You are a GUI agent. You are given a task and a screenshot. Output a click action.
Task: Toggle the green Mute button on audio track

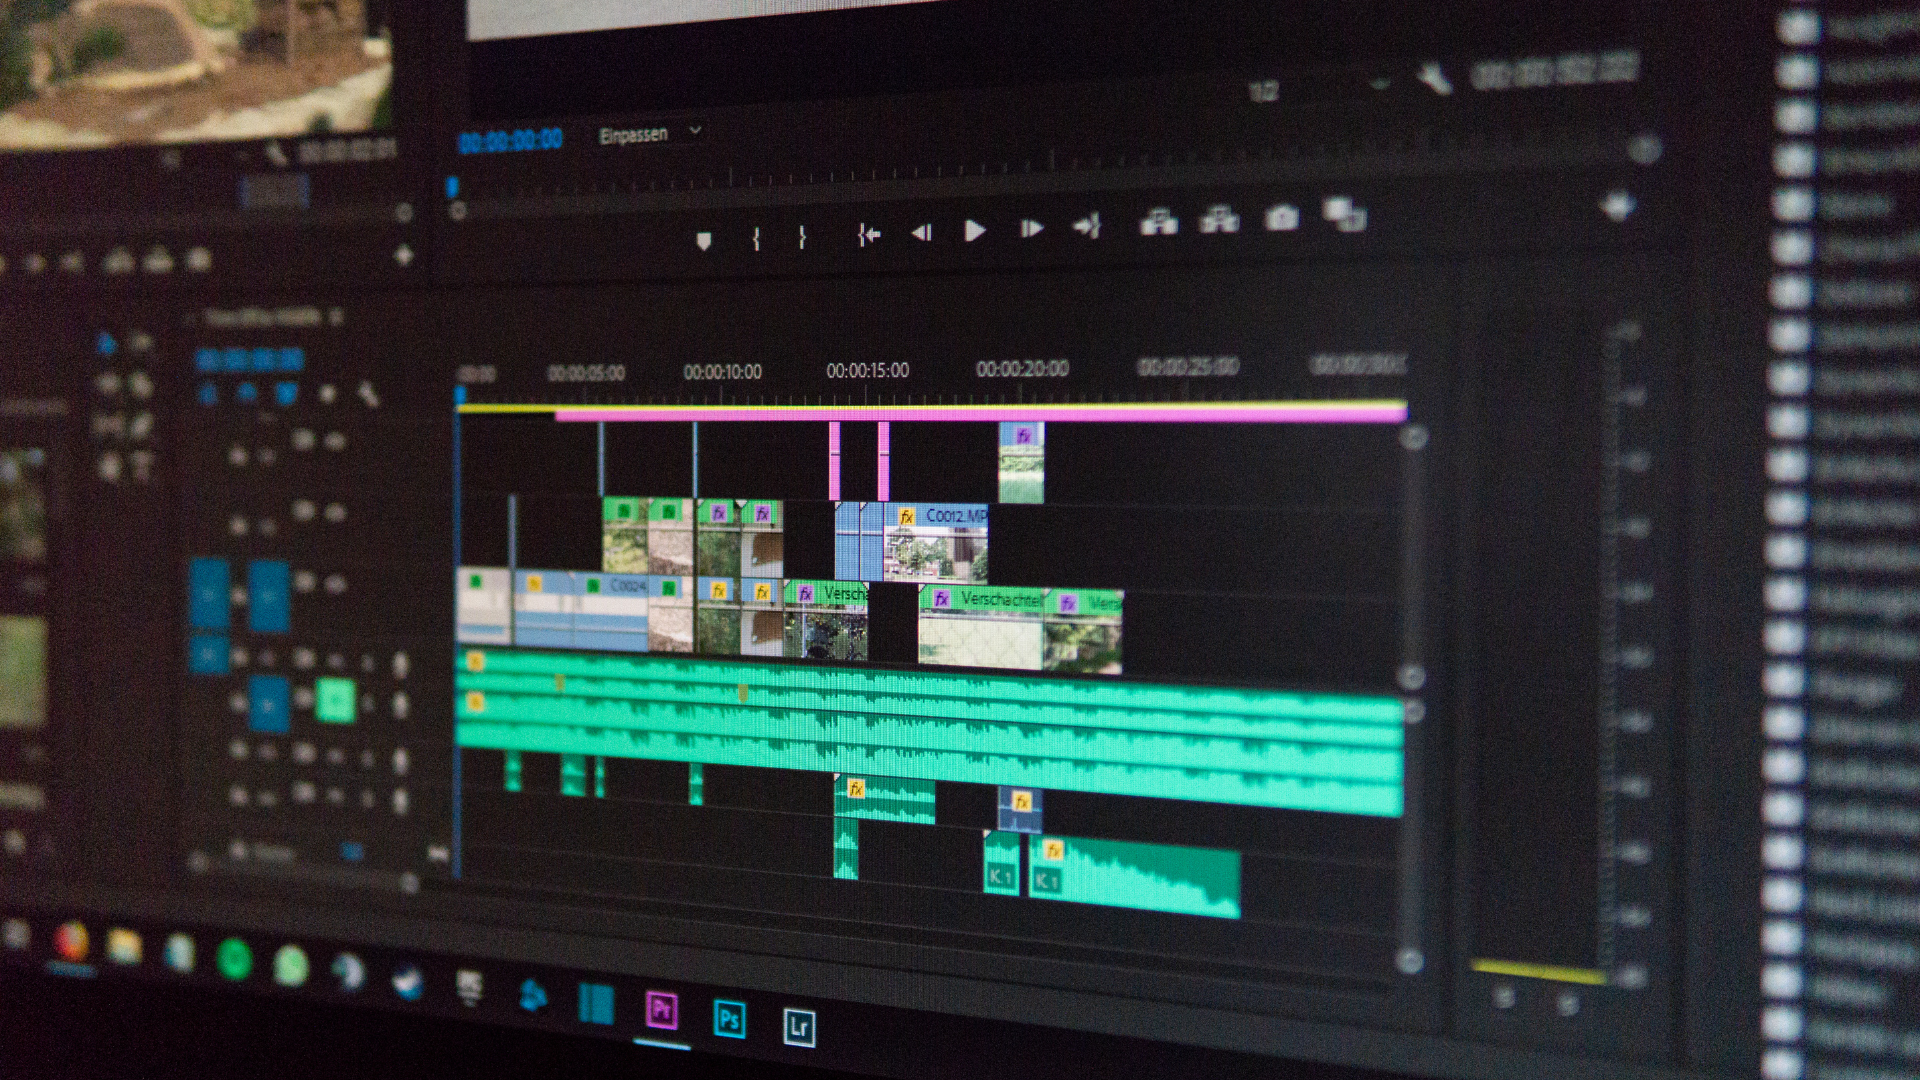tap(335, 700)
